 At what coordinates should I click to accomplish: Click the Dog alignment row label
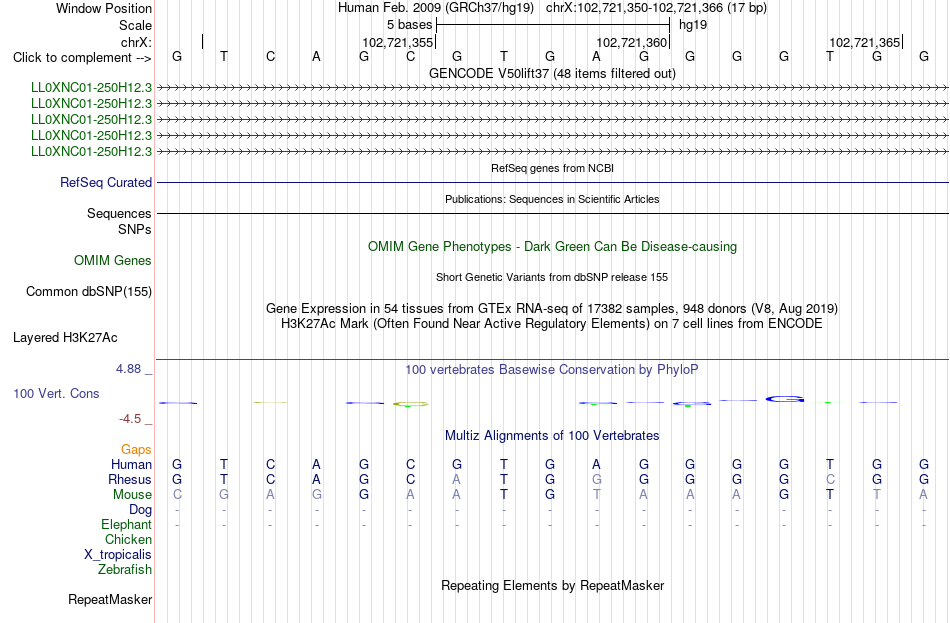[140, 510]
